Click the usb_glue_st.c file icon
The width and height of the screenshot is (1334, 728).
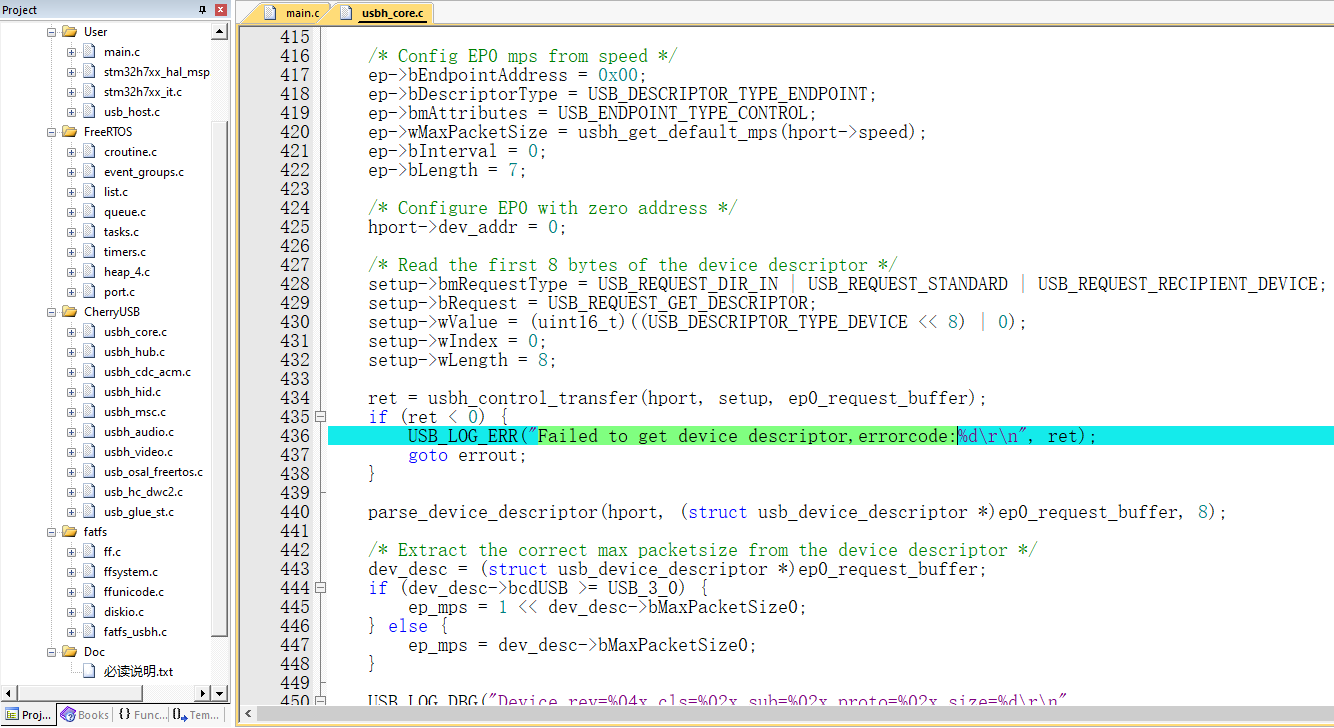tap(90, 512)
